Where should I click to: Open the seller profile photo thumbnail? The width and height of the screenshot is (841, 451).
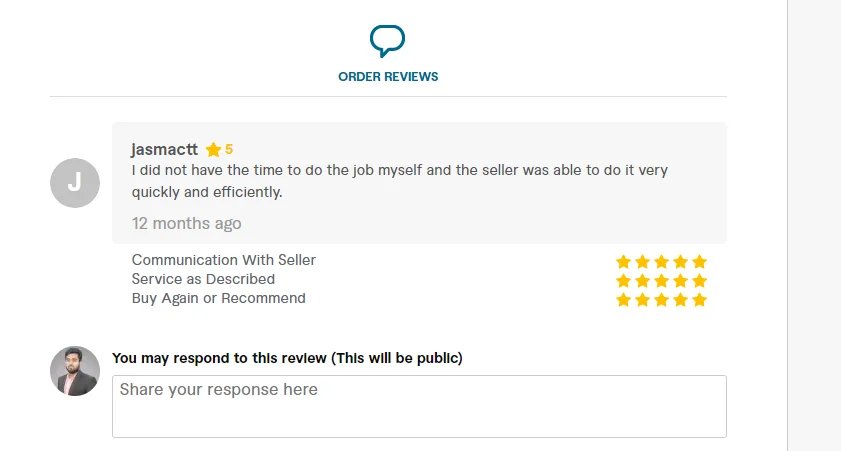pos(75,371)
